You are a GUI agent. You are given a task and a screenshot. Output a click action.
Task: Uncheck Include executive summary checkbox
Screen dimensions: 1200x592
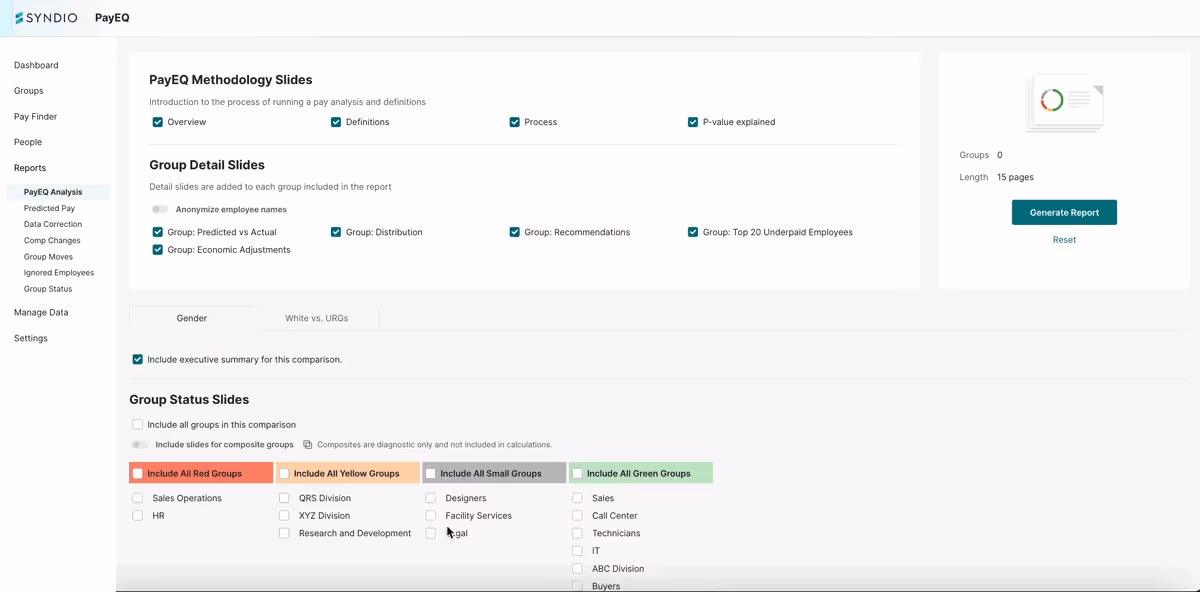pyautogui.click(x=138, y=359)
